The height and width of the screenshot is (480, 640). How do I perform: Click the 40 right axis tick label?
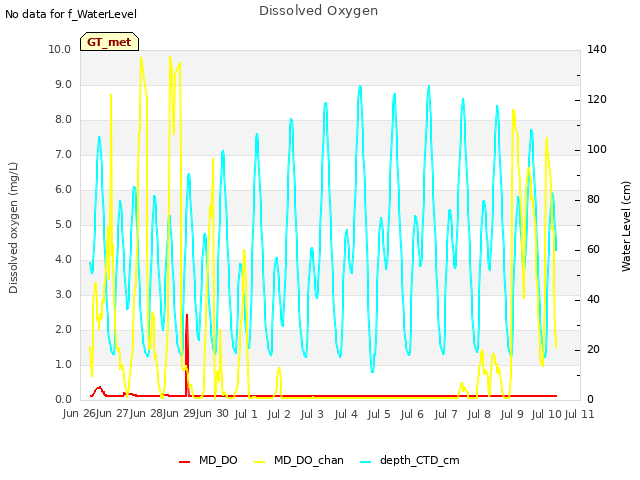pos(593,300)
